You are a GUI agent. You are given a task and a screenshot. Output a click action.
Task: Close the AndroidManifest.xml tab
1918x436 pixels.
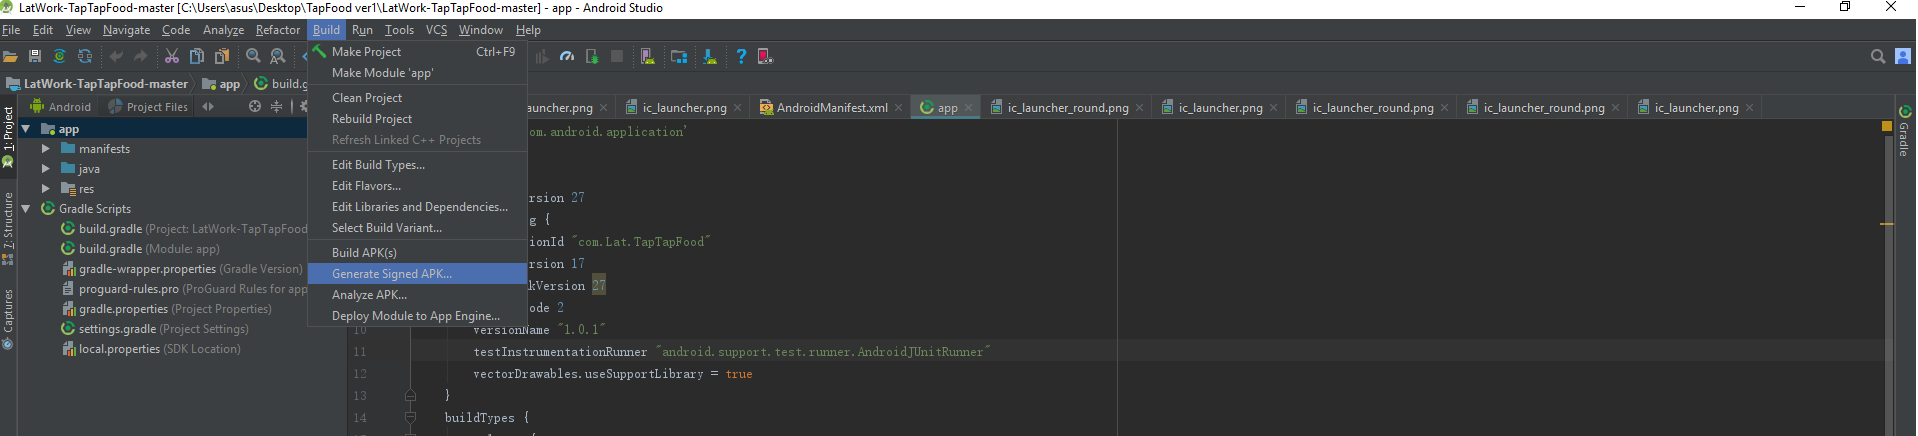(x=898, y=108)
